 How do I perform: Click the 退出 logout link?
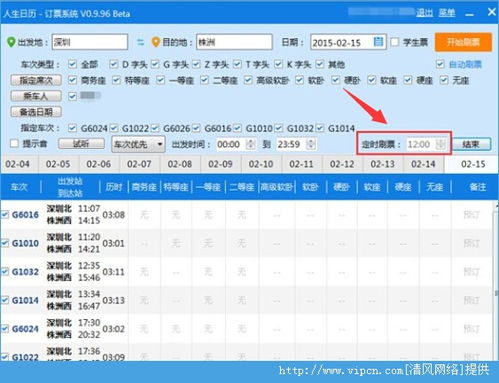424,13
